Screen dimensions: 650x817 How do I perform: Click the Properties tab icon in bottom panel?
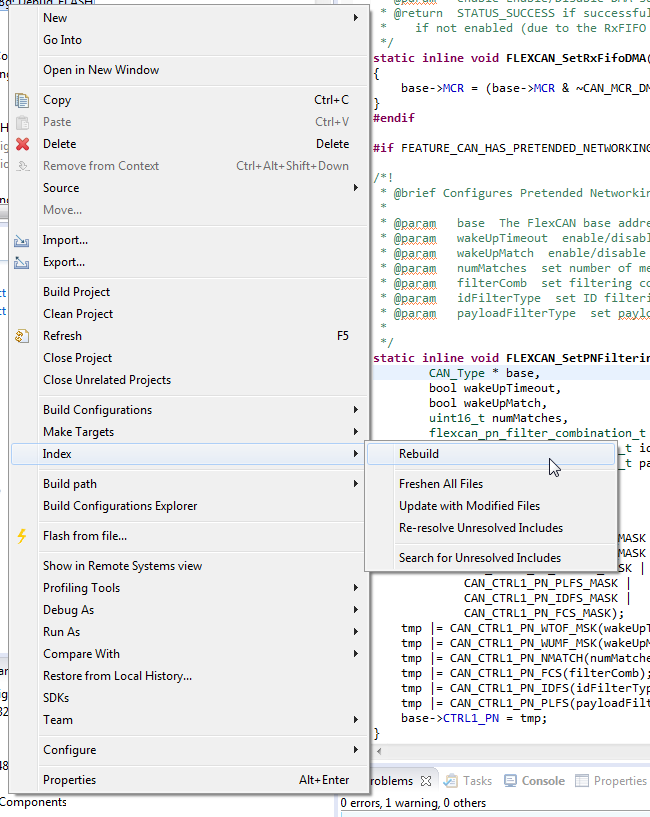(582, 781)
